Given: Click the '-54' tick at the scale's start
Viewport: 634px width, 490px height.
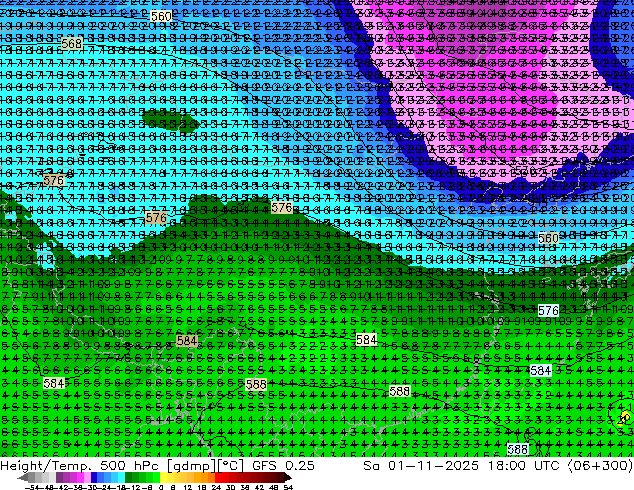Looking at the screenshot, I should [x=32, y=487].
